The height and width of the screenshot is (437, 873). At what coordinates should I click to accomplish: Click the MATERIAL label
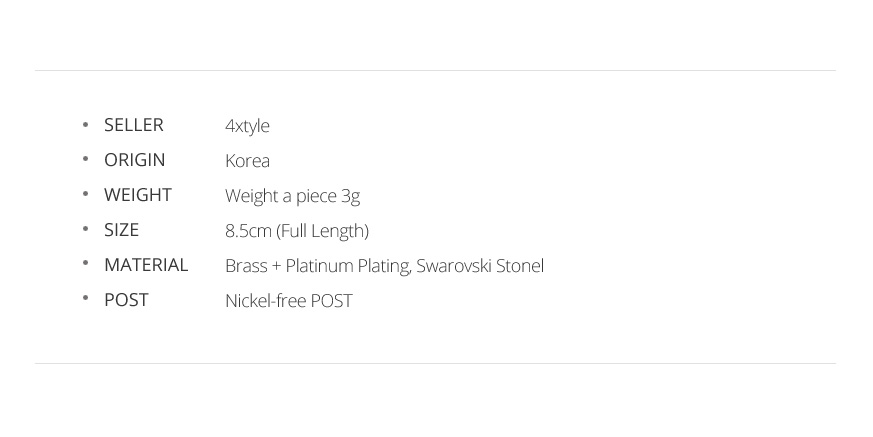pyautogui.click(x=146, y=265)
